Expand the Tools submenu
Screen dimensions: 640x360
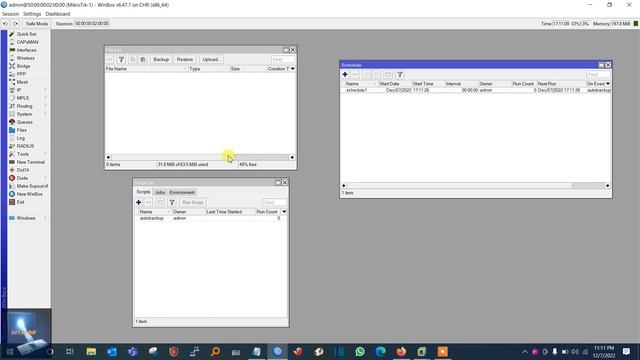click(x=22, y=154)
